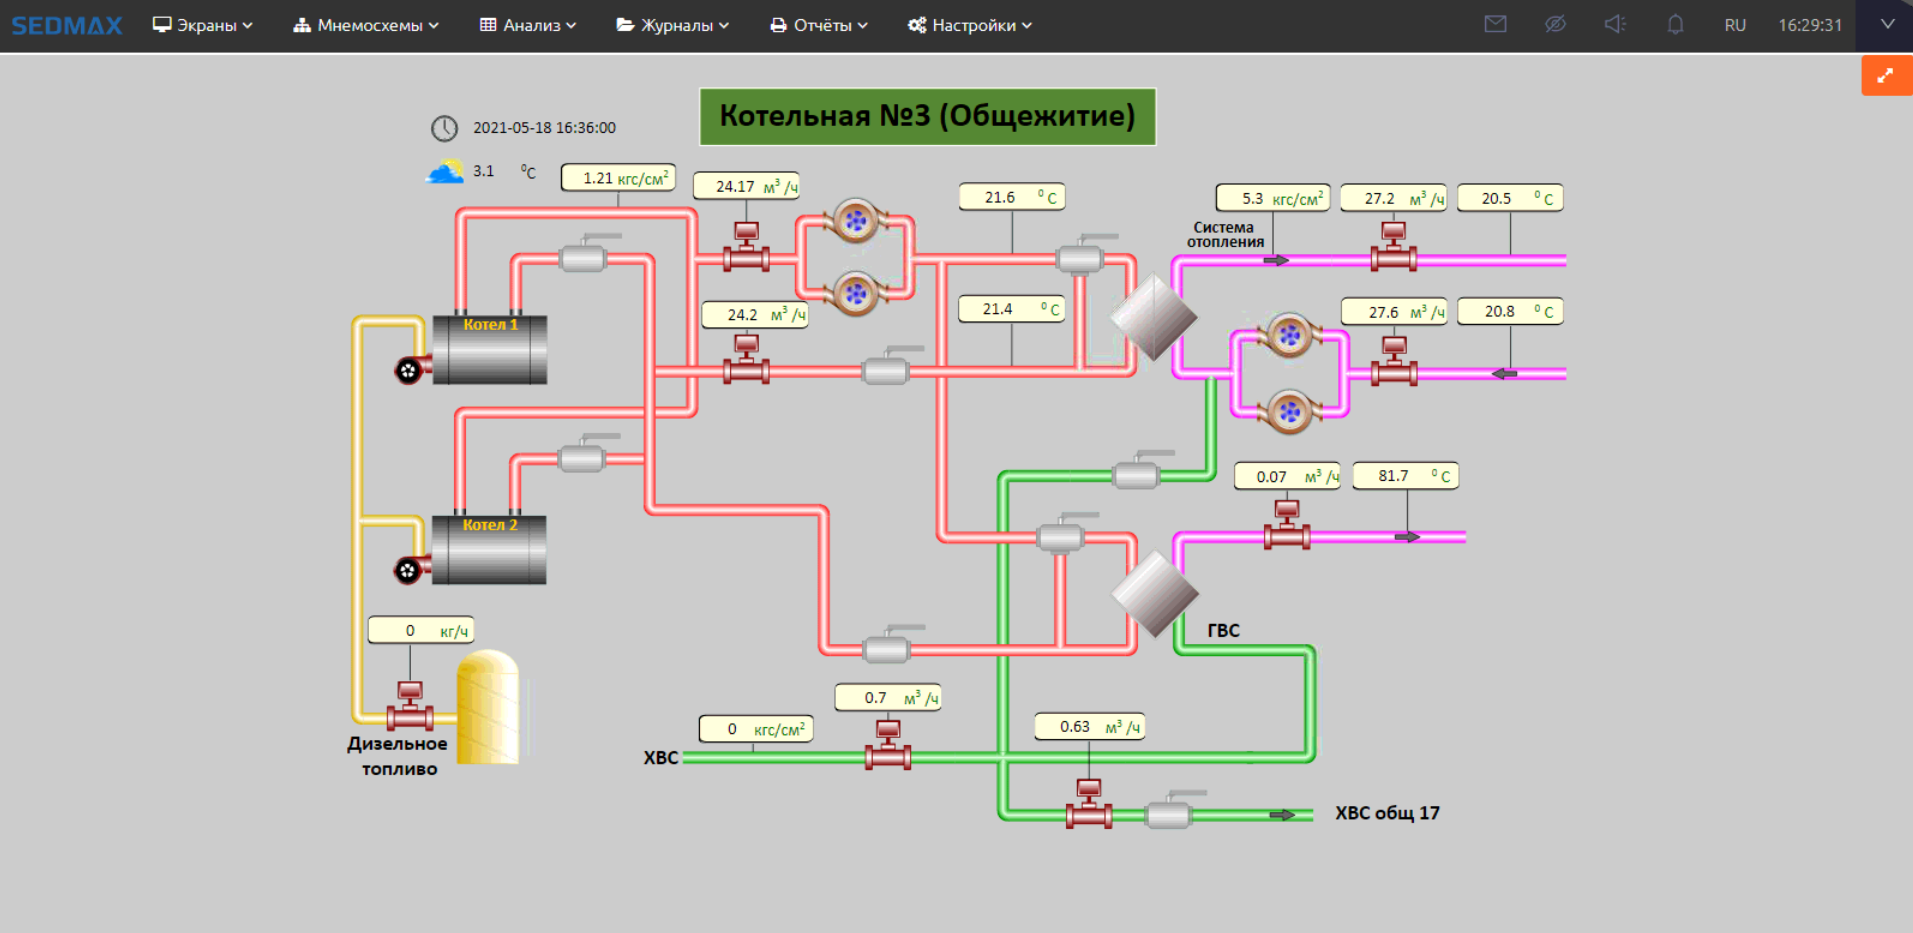This screenshot has width=1913, height=933.
Task: Switch language with RU button
Action: tap(1735, 25)
